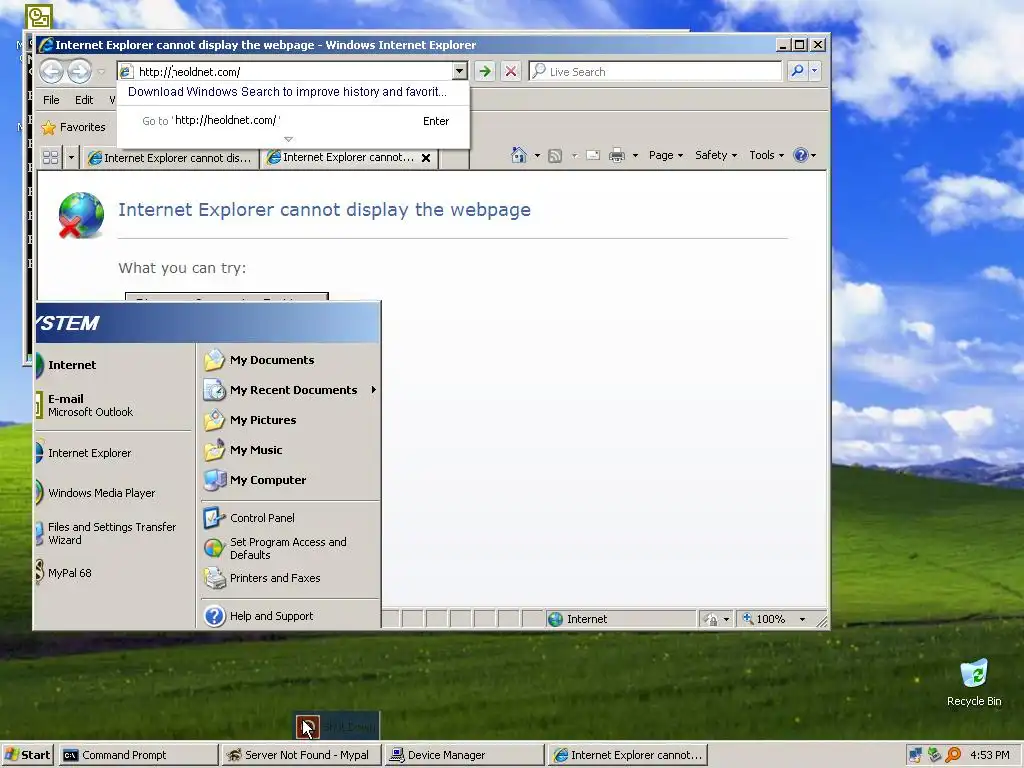Image resolution: width=1024 pixels, height=768 pixels.
Task: Click the Quick Tabs grid icon
Action: tap(50, 157)
